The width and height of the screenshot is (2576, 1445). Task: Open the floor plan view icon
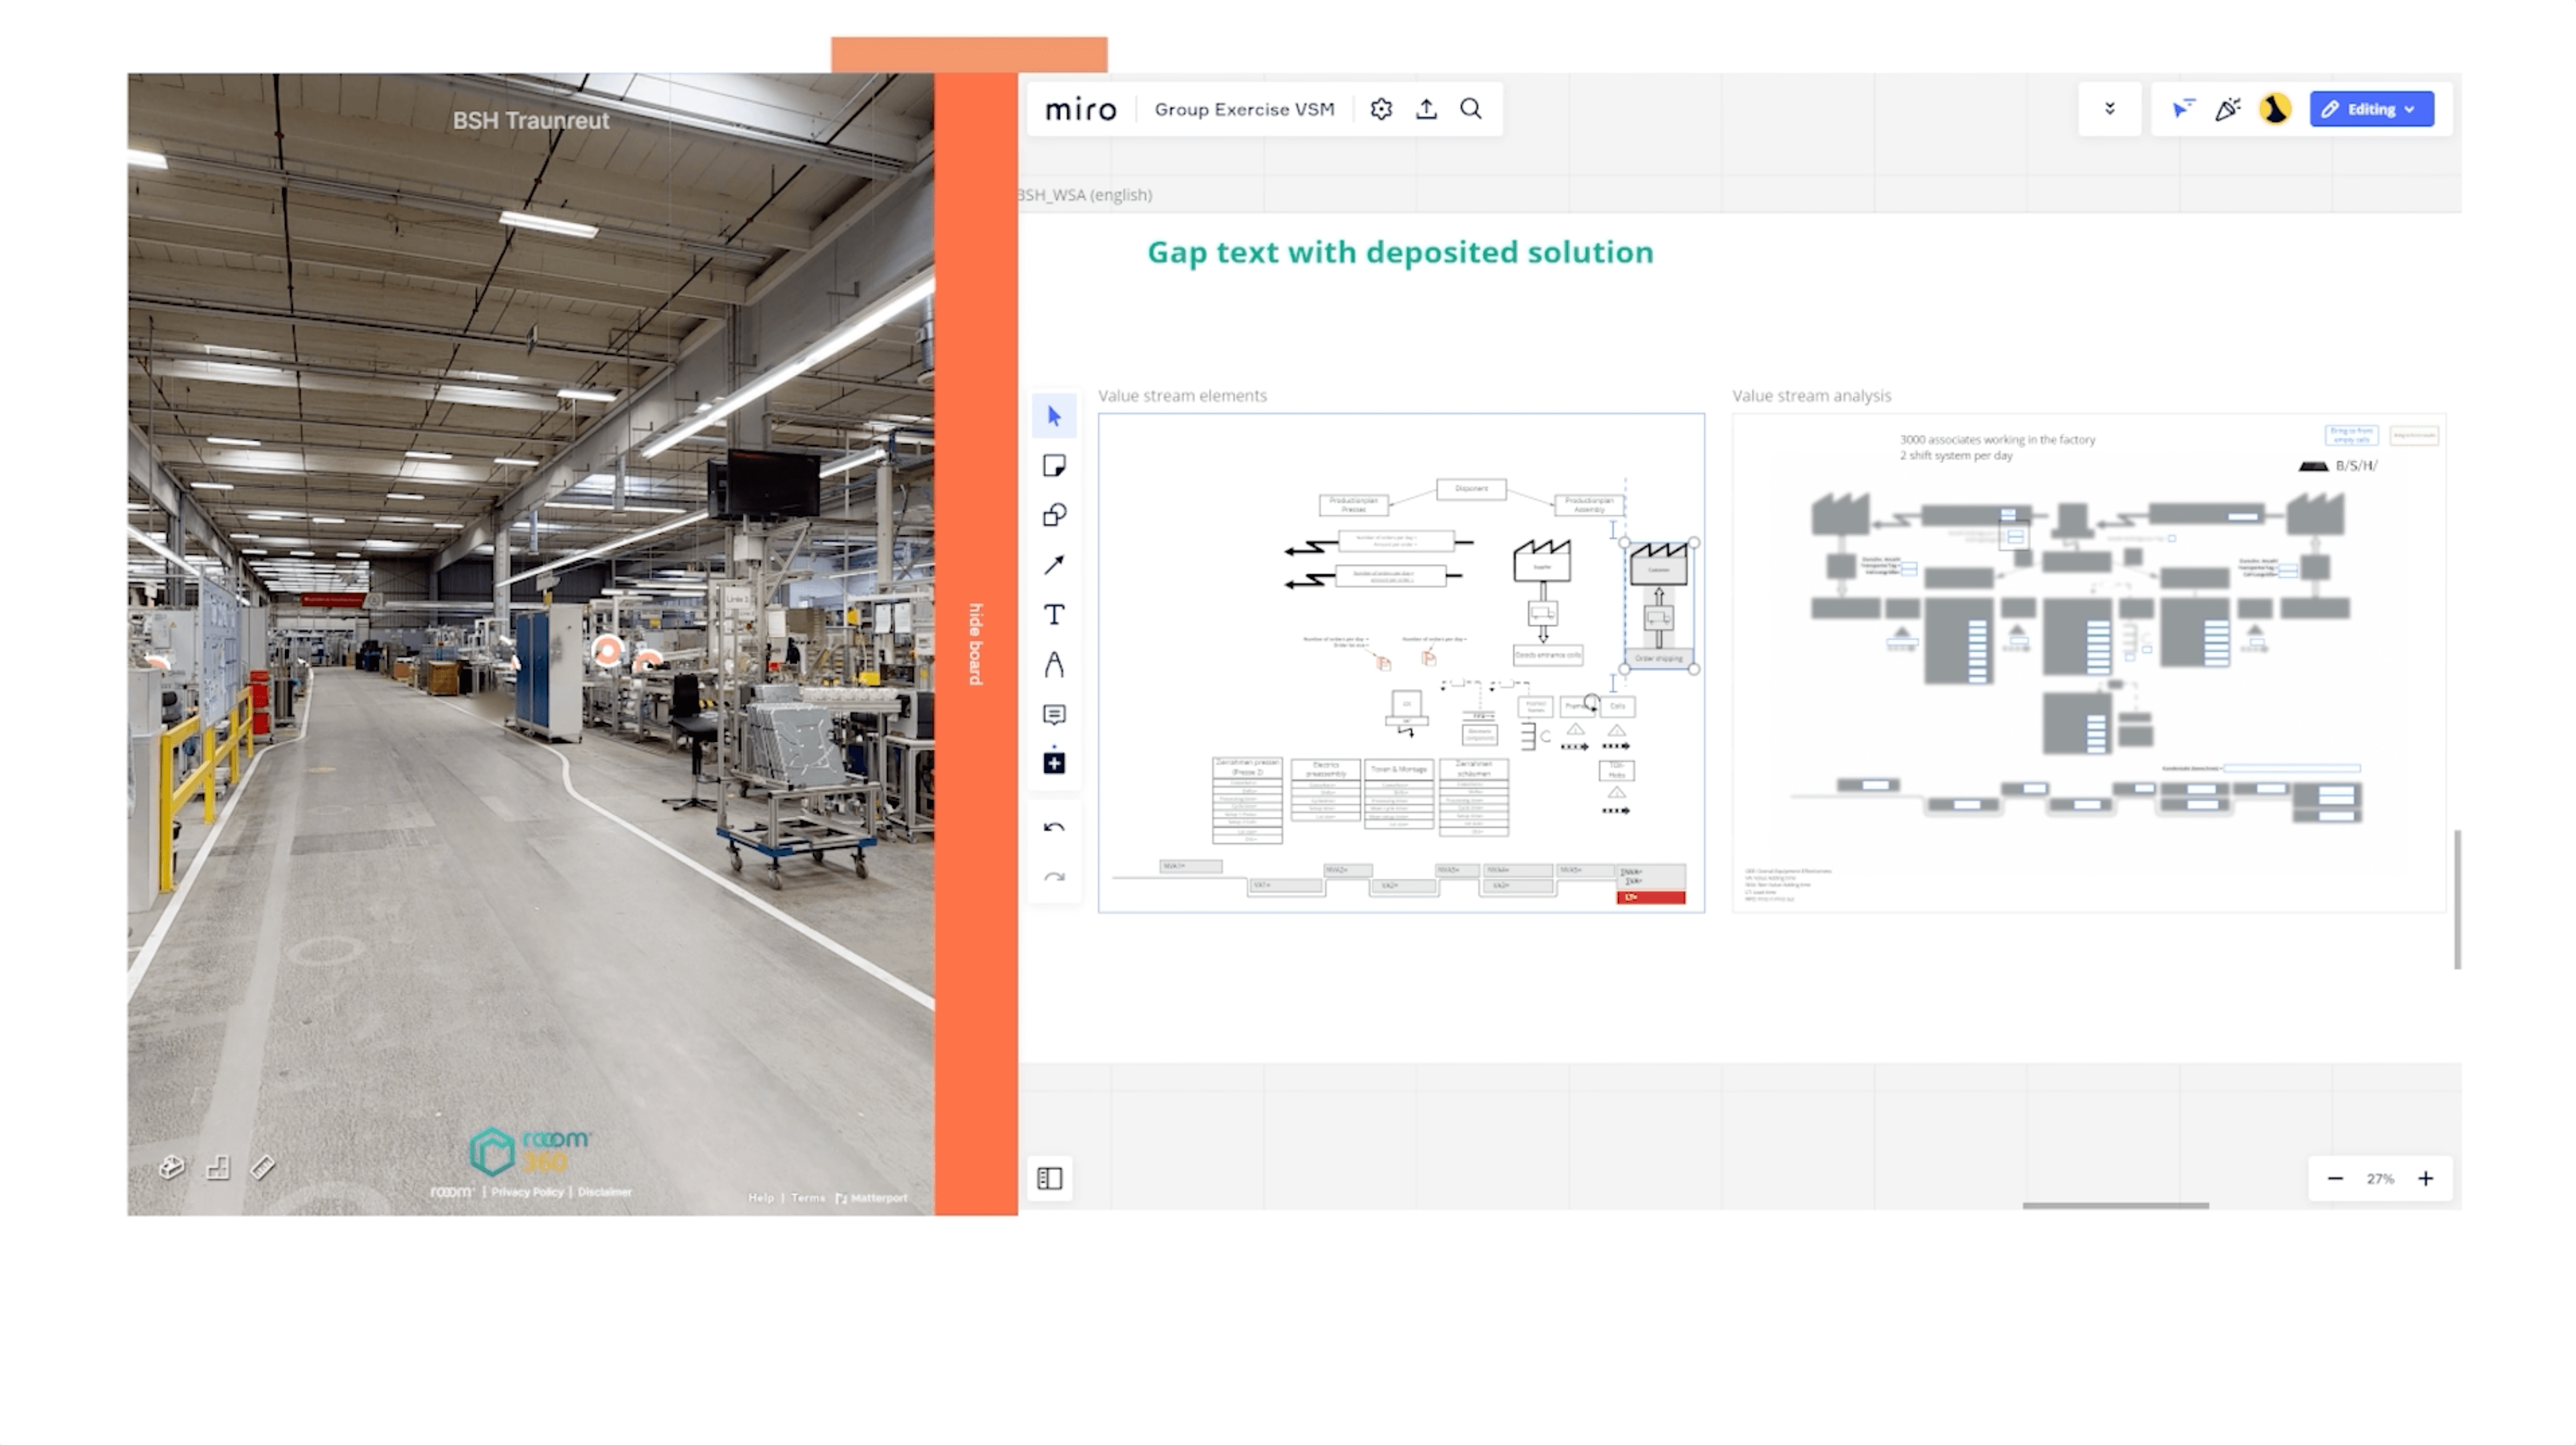point(217,1167)
